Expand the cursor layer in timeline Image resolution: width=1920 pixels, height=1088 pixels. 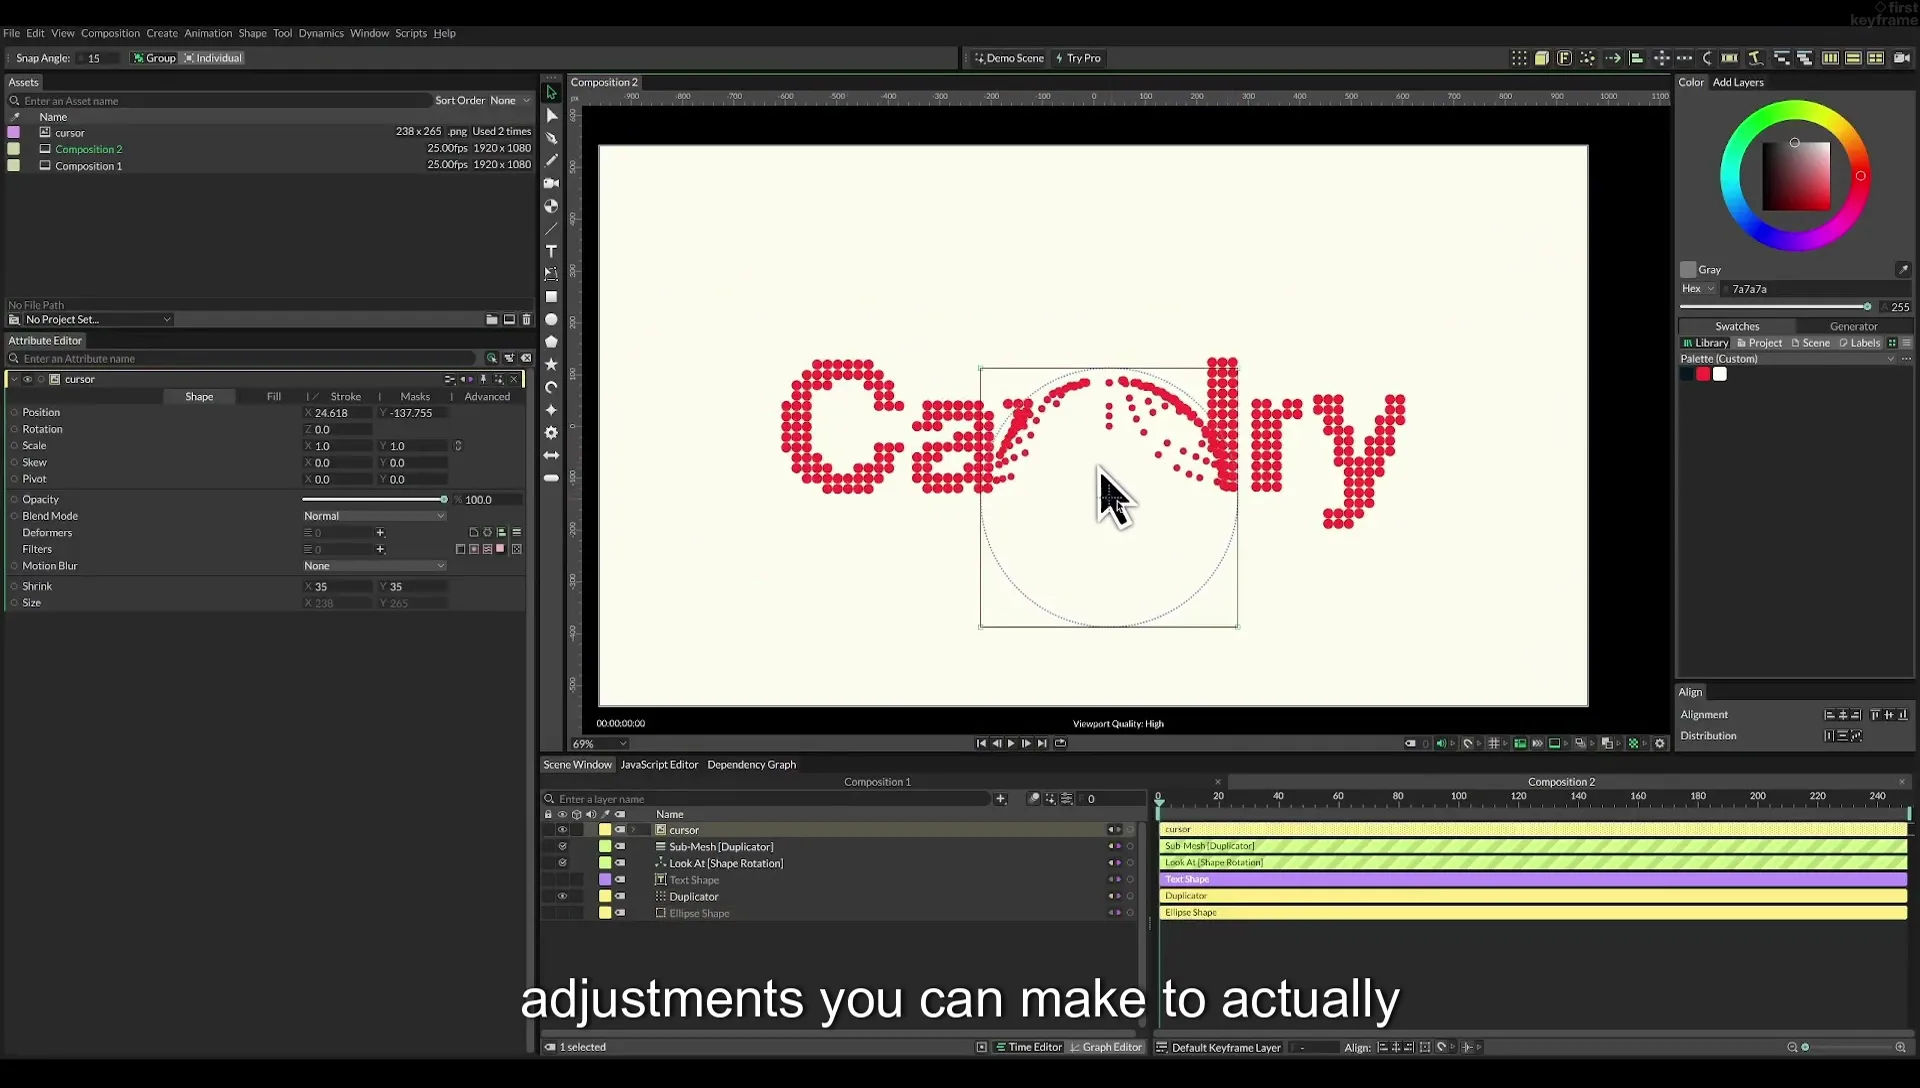pos(633,831)
